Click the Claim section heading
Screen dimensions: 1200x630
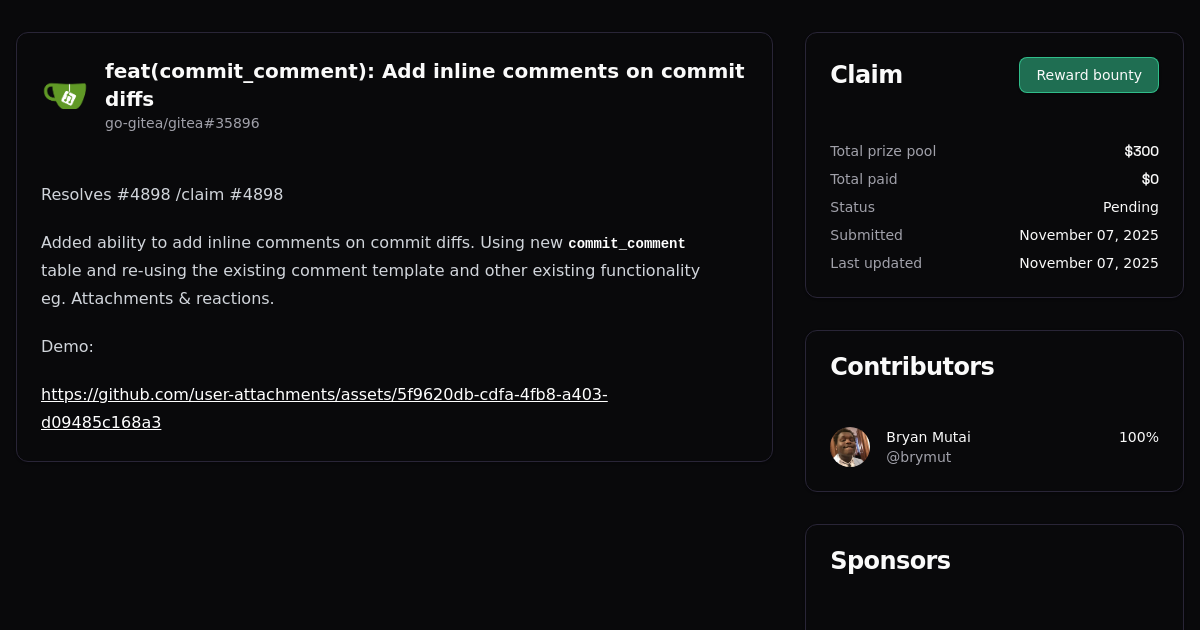tap(866, 74)
